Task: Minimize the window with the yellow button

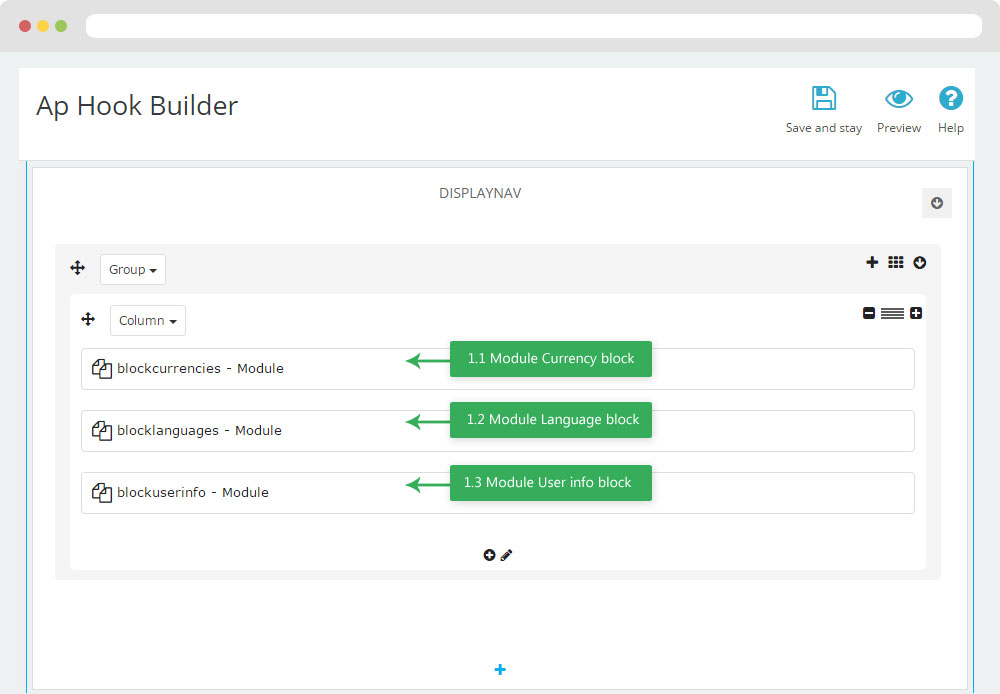Action: click(43, 26)
